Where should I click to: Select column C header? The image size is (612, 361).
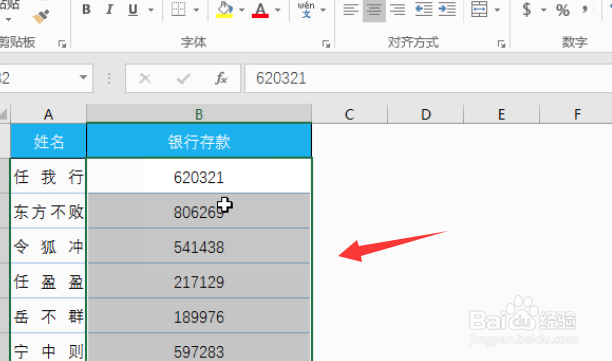coord(349,114)
